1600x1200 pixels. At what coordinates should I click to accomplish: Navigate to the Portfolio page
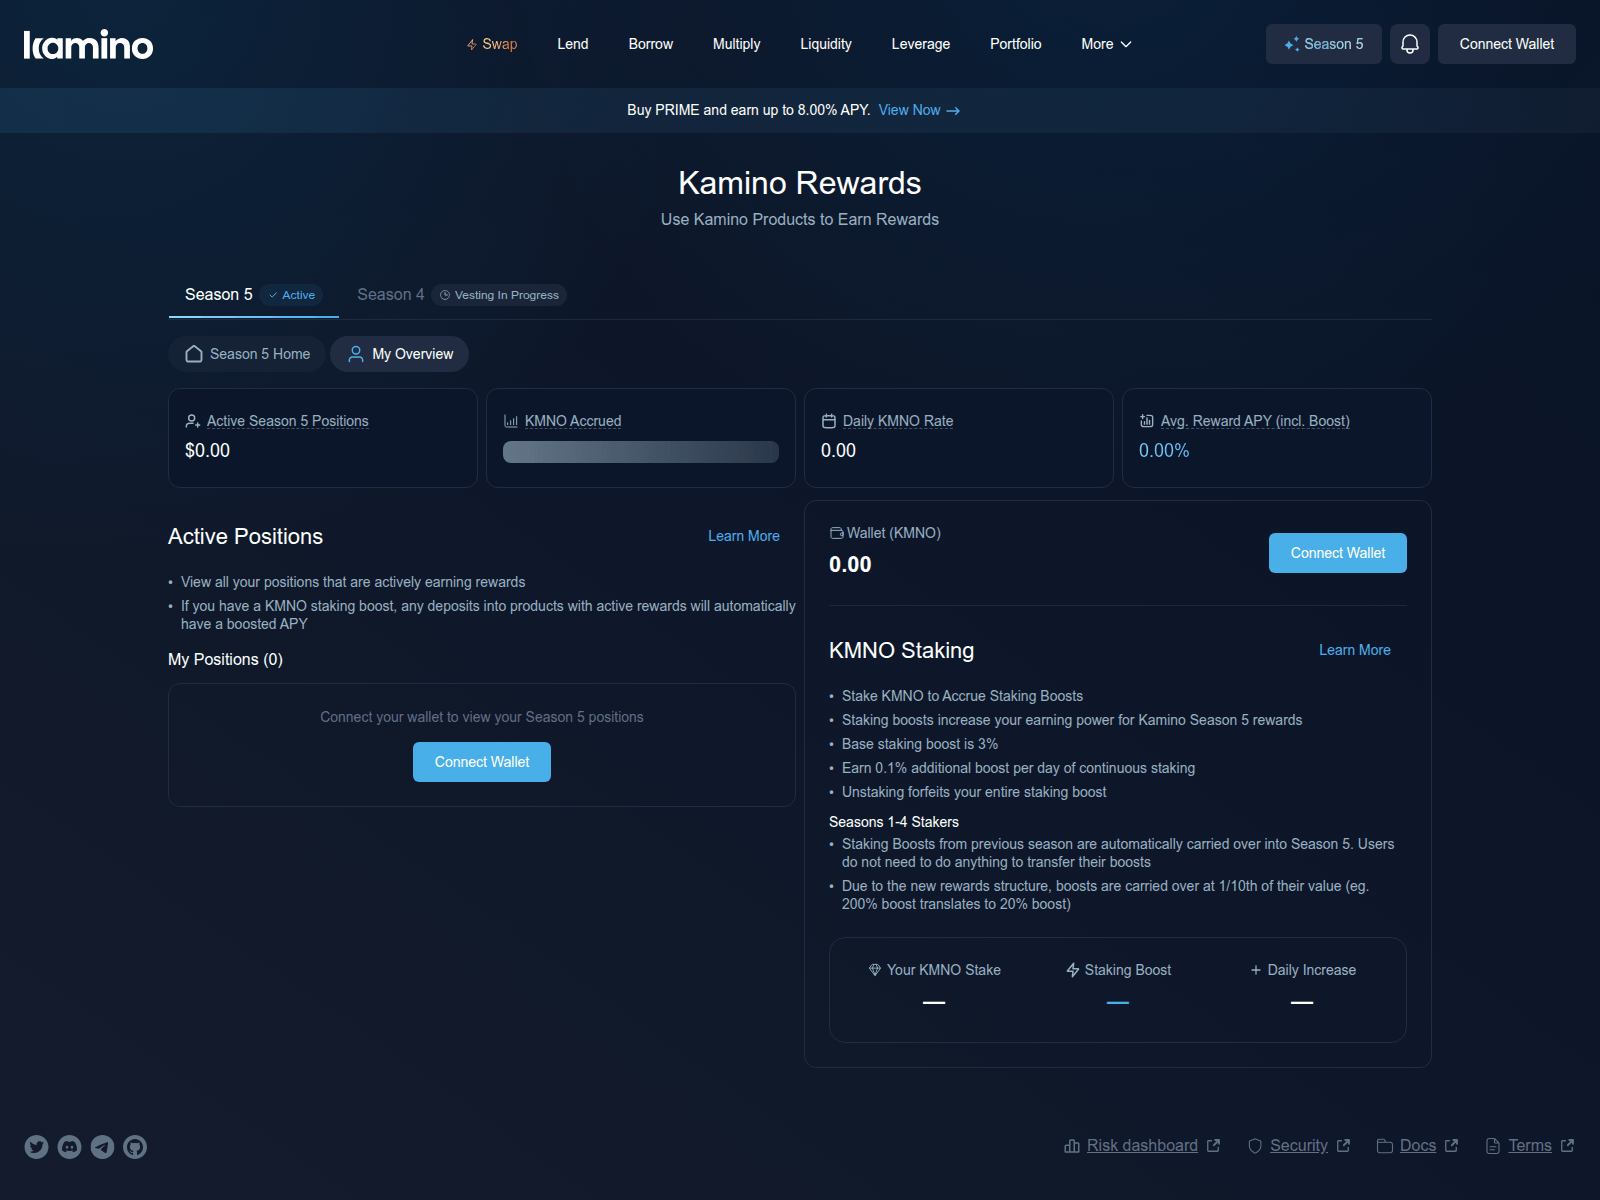pos(1015,44)
